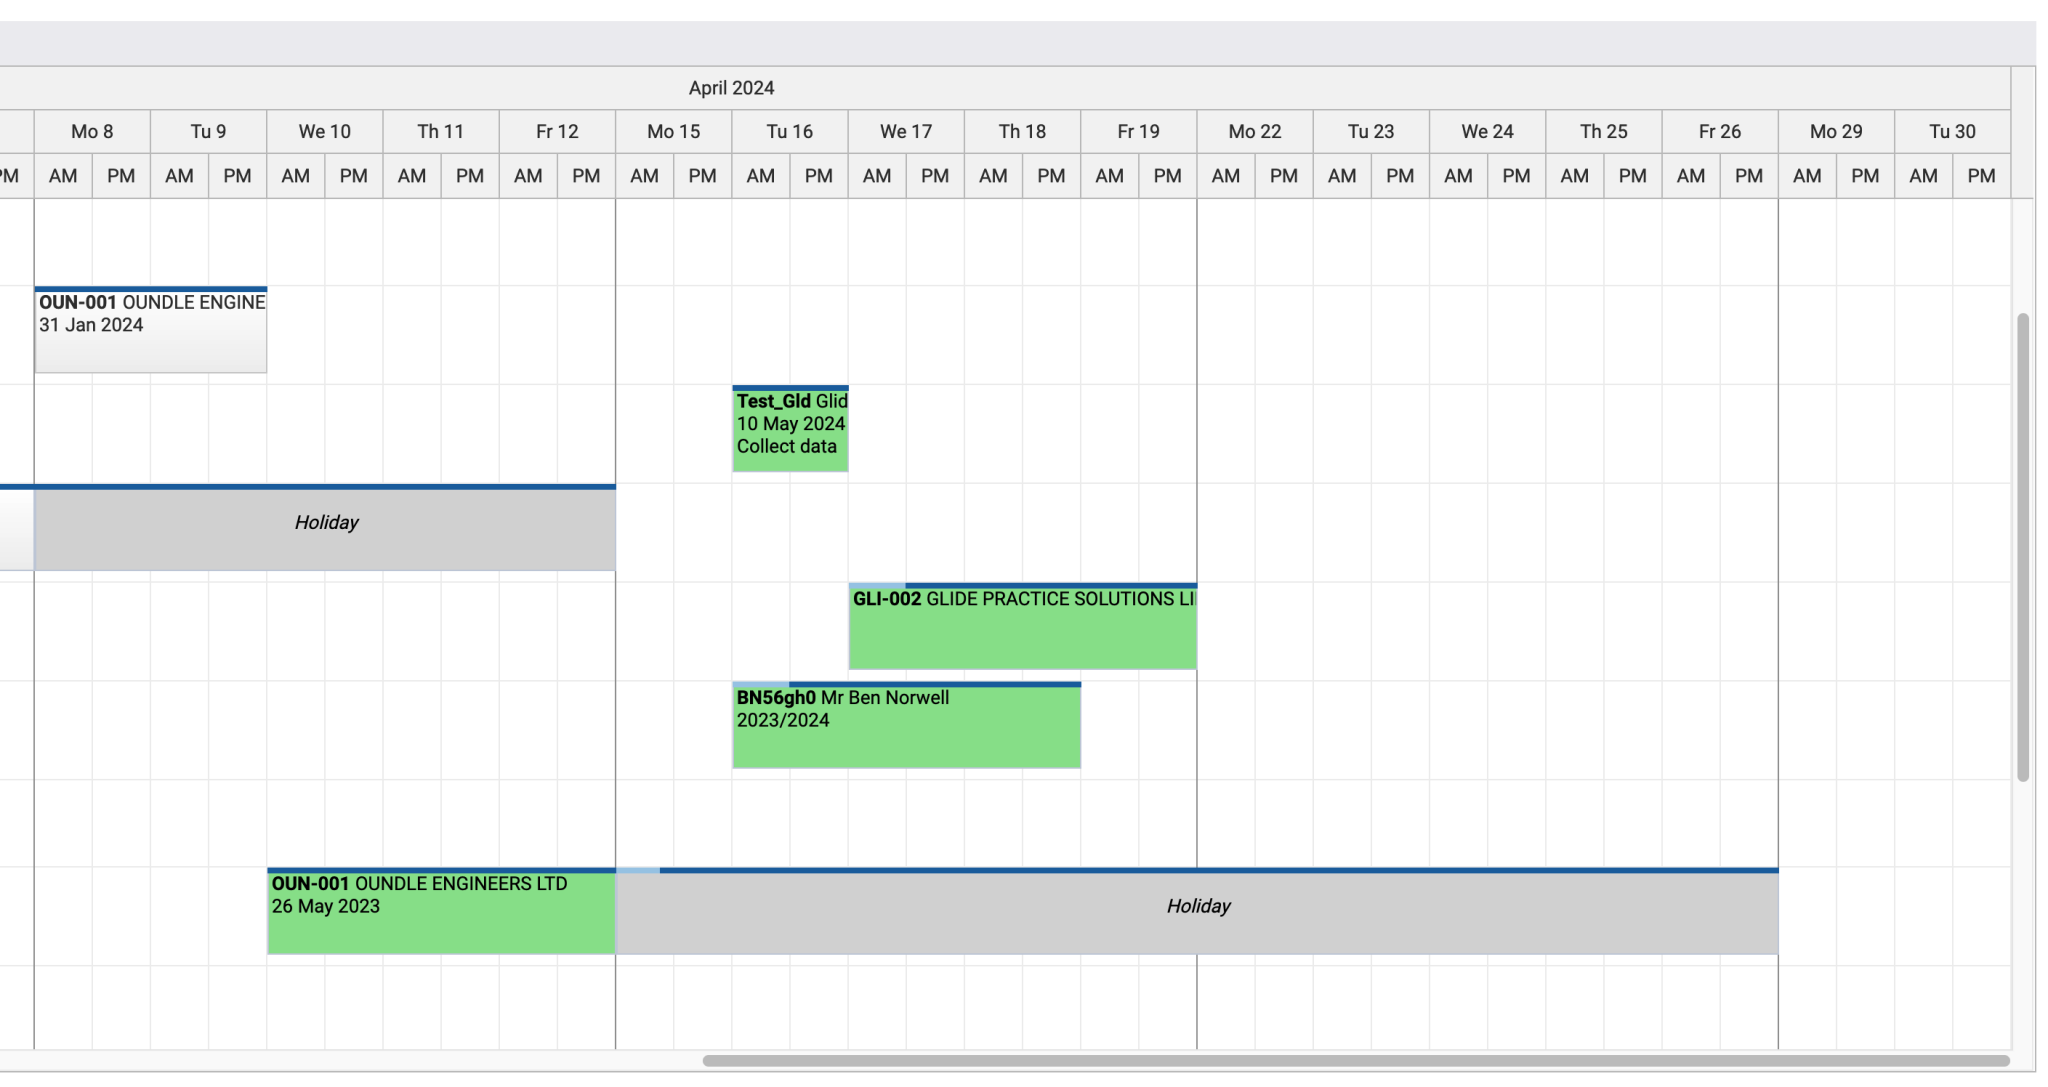
Task: Click the PM sub-header under Fr 19
Action: [x=1166, y=175]
